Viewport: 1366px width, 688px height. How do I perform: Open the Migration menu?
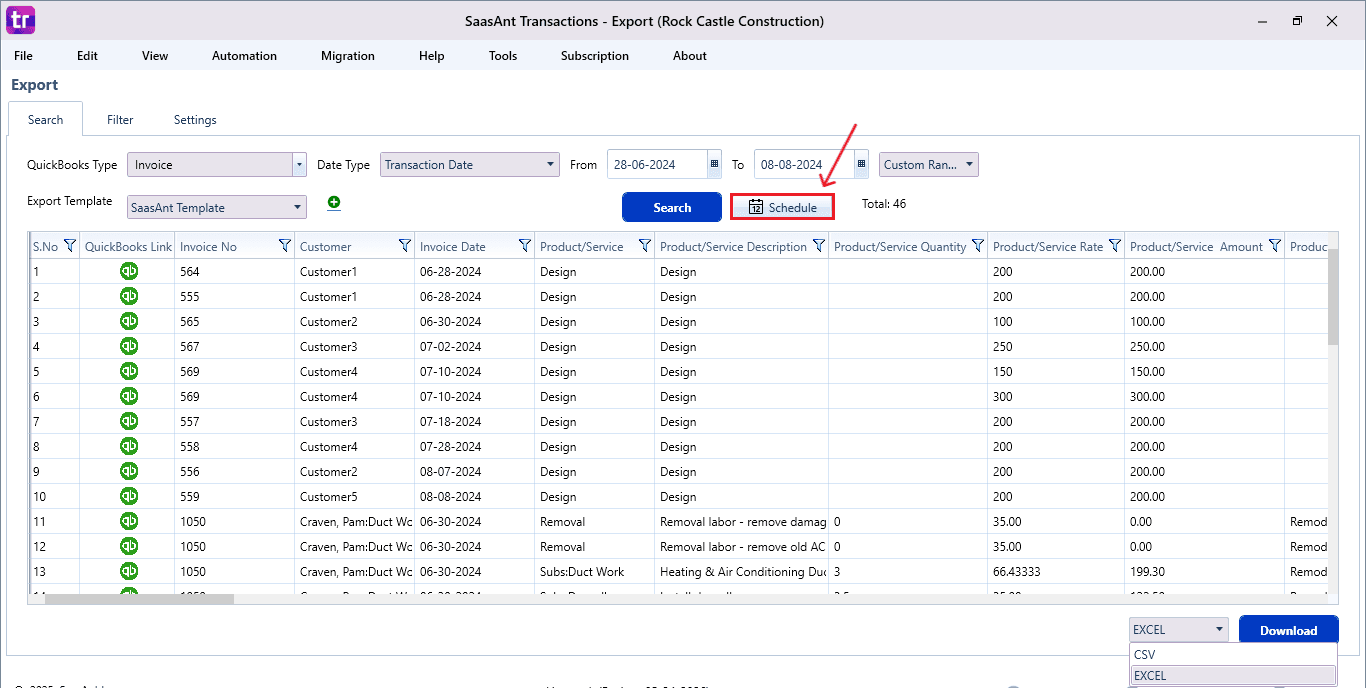348,56
